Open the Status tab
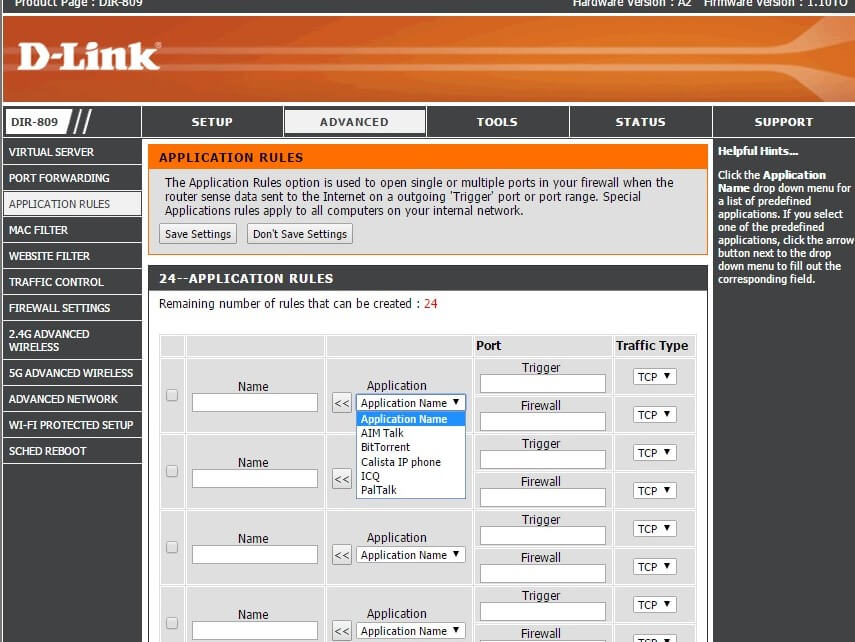Viewport: 855px width, 642px height. (641, 122)
